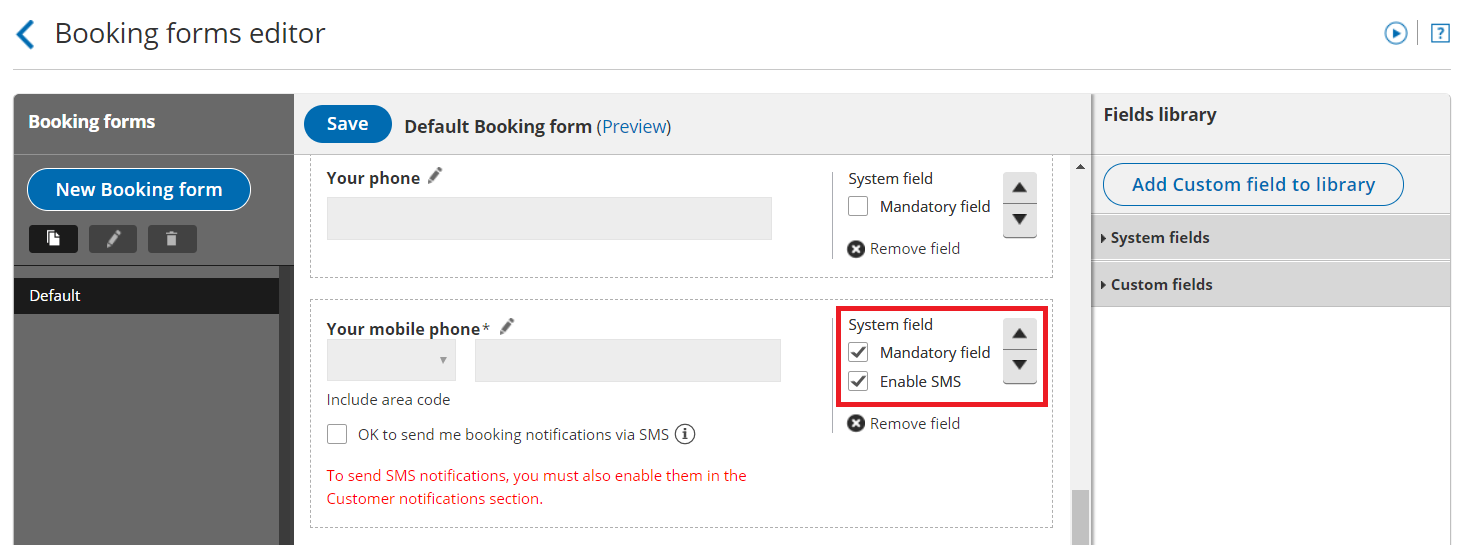Expand the Custom fields section
Image resolution: width=1467 pixels, height=545 pixels.
[x=1161, y=285]
